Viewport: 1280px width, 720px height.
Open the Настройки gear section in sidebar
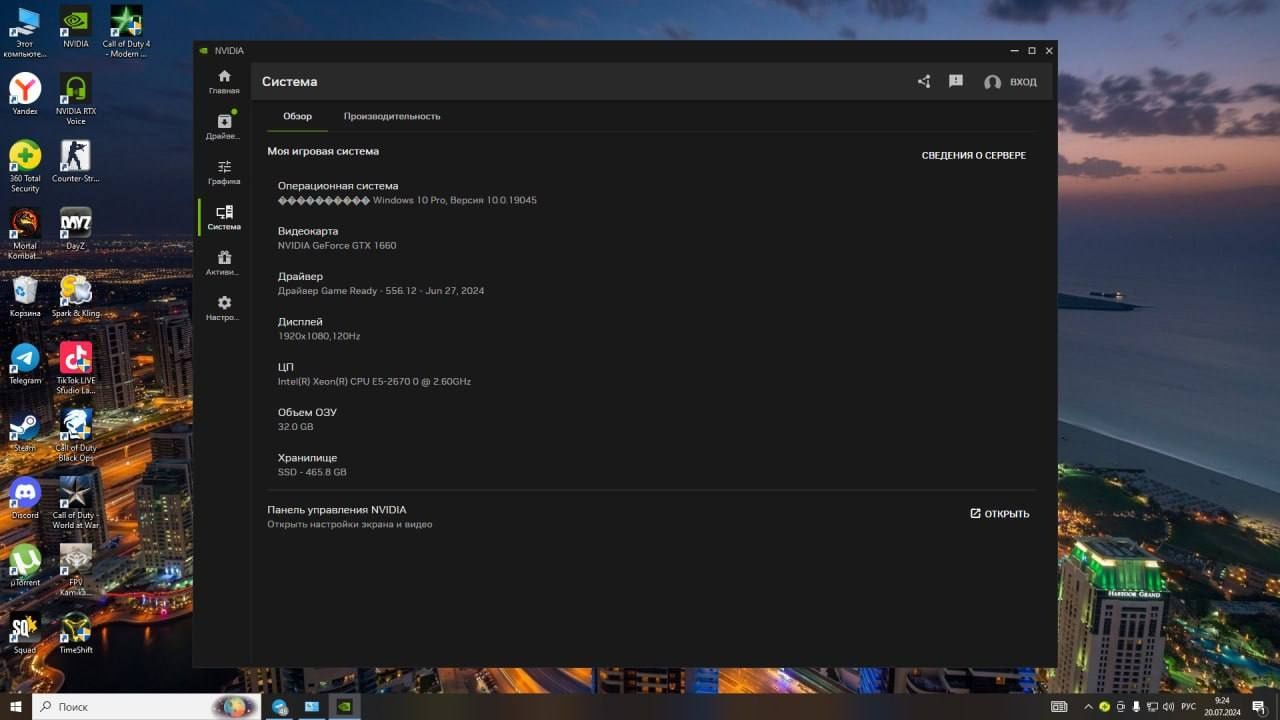pos(224,308)
